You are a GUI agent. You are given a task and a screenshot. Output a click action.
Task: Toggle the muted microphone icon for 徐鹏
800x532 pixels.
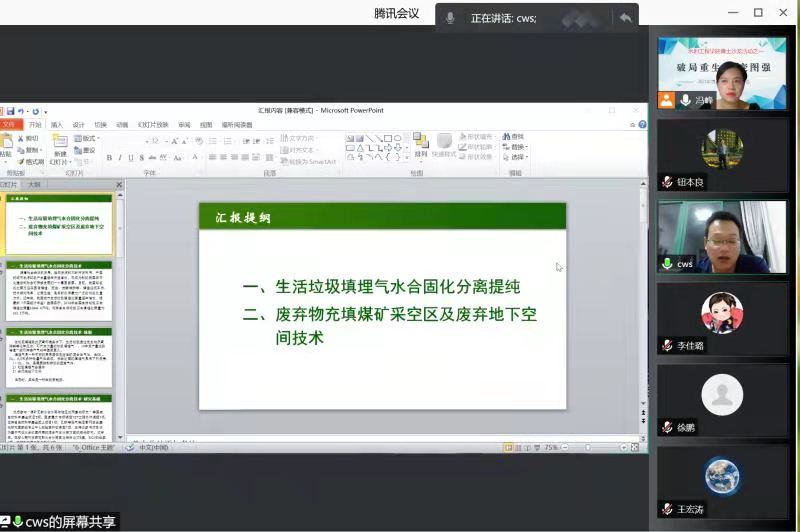coord(667,427)
